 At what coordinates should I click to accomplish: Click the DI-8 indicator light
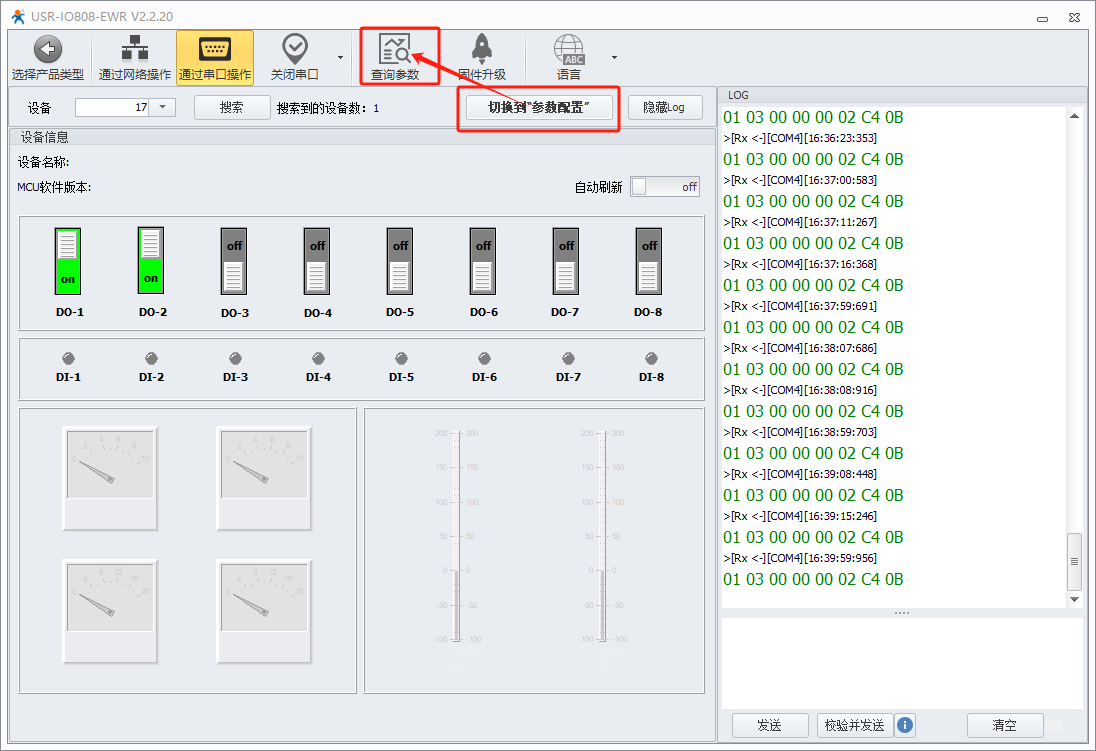pos(651,359)
